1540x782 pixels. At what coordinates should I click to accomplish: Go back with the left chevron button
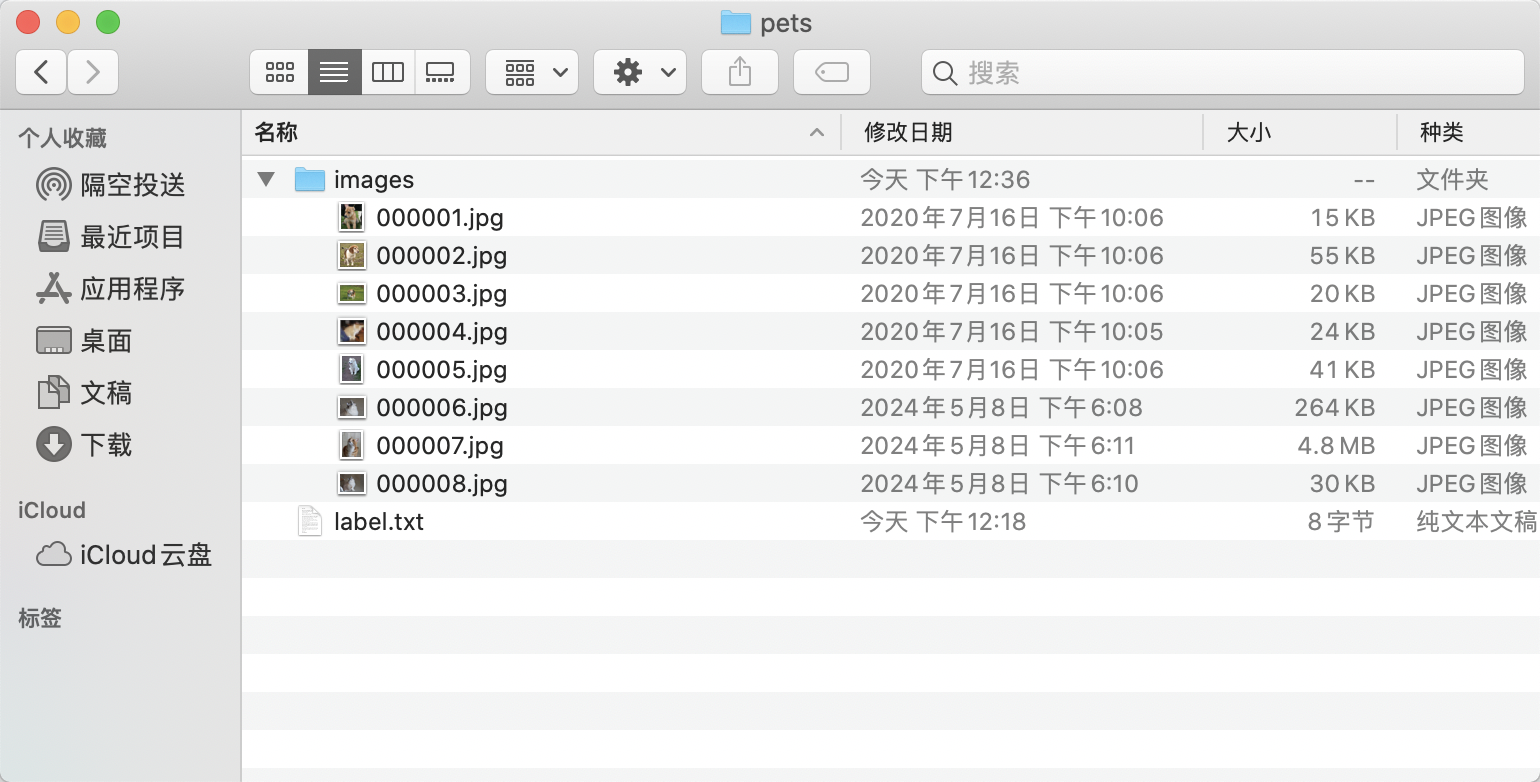pyautogui.click(x=41, y=72)
